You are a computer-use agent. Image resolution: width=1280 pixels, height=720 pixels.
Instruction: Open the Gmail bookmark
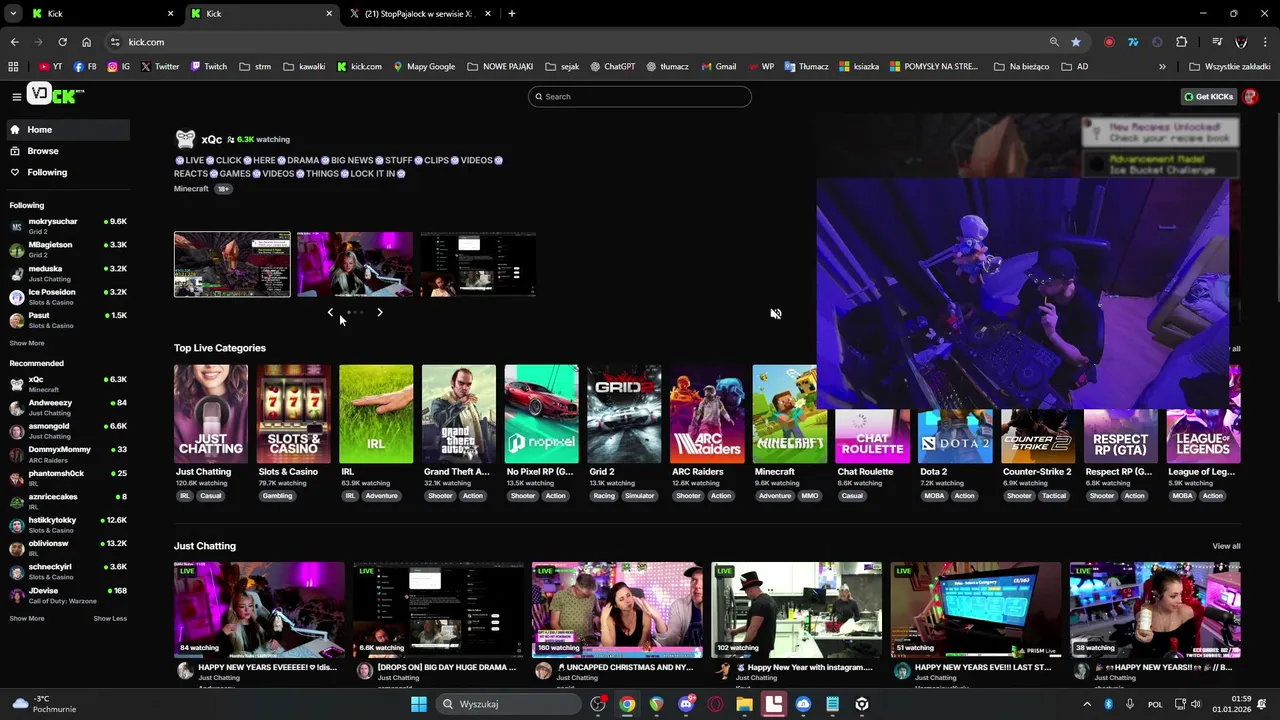pos(719,67)
